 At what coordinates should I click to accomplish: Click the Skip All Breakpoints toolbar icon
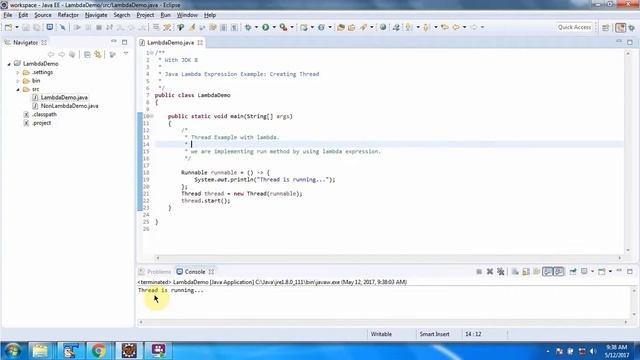point(62,27)
